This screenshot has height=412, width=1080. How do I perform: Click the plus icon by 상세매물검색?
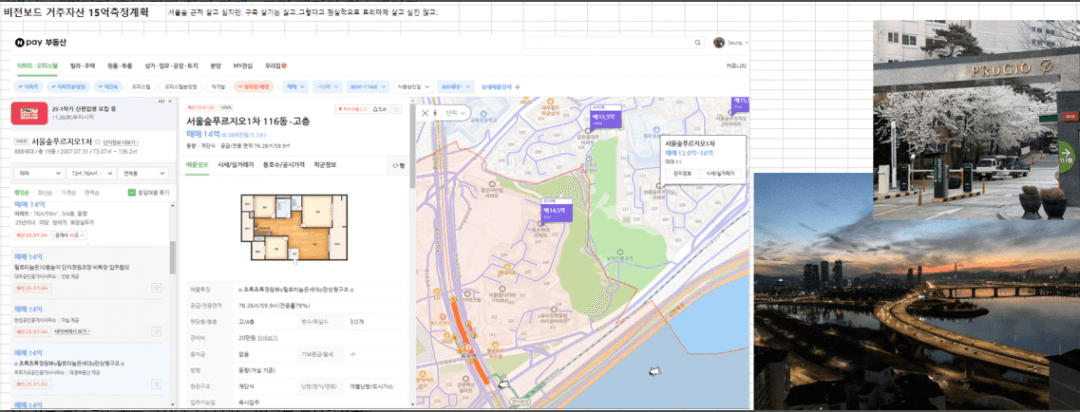[x=517, y=87]
